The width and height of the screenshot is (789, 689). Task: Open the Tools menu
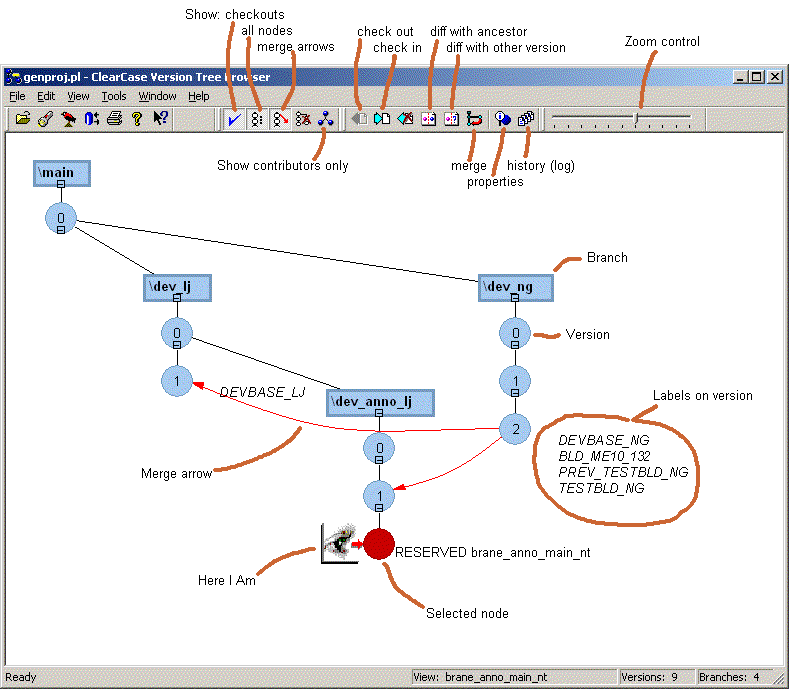click(114, 96)
